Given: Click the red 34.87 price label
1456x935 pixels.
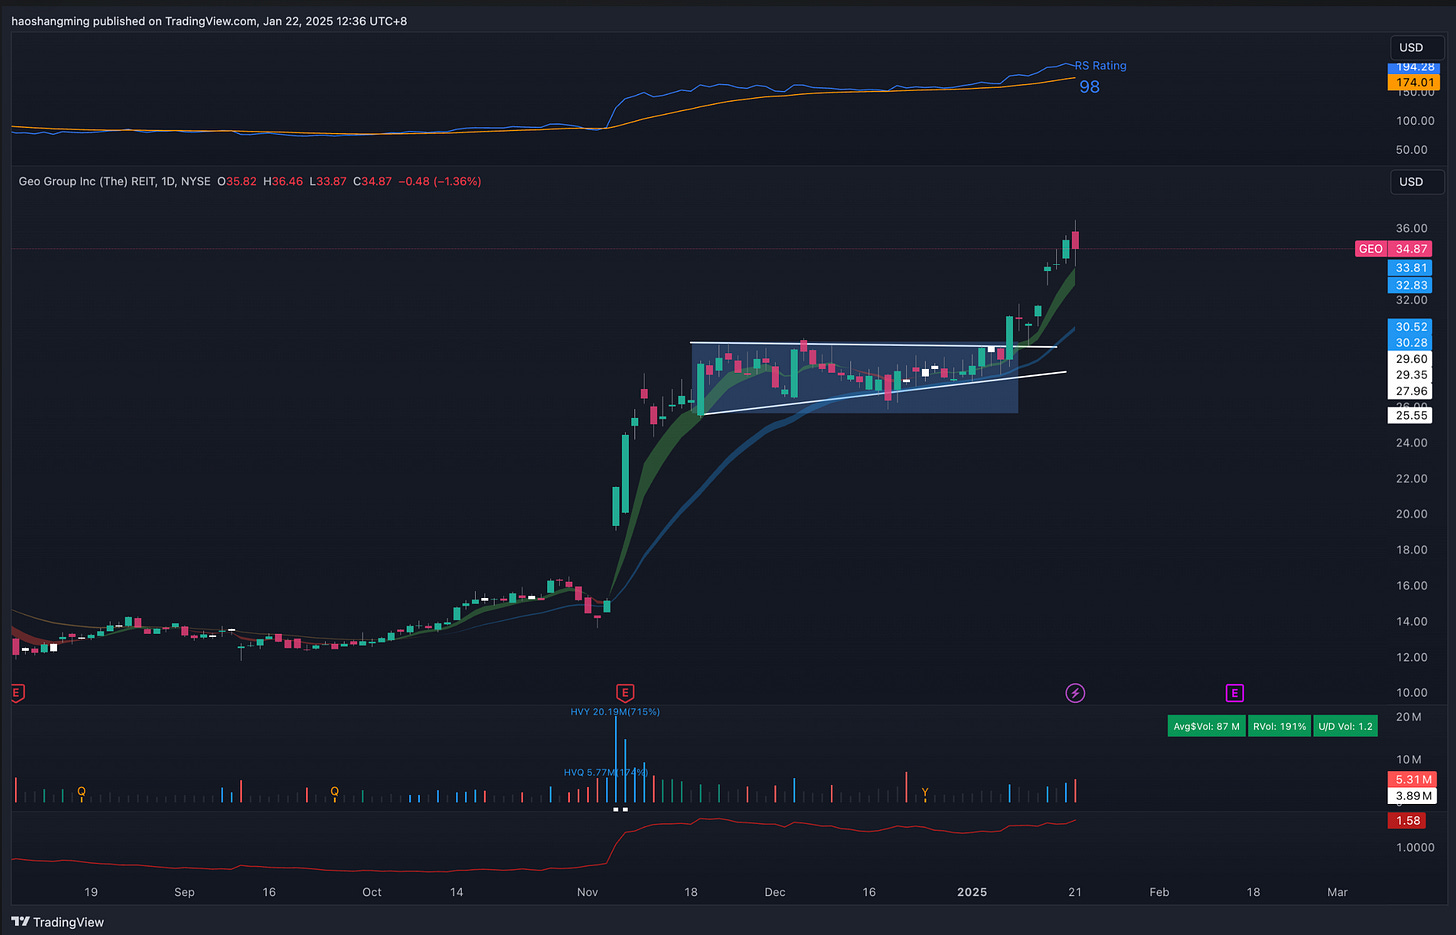Looking at the screenshot, I should tap(1412, 249).
